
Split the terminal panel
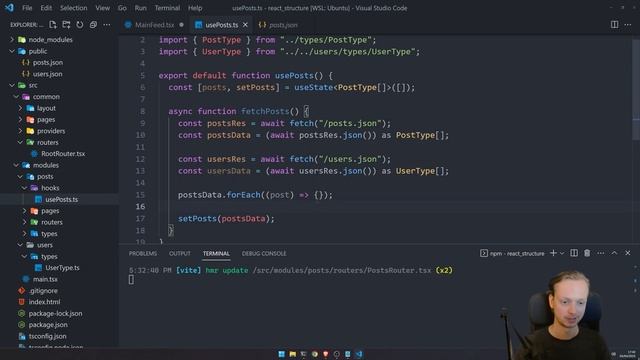pos(574,253)
